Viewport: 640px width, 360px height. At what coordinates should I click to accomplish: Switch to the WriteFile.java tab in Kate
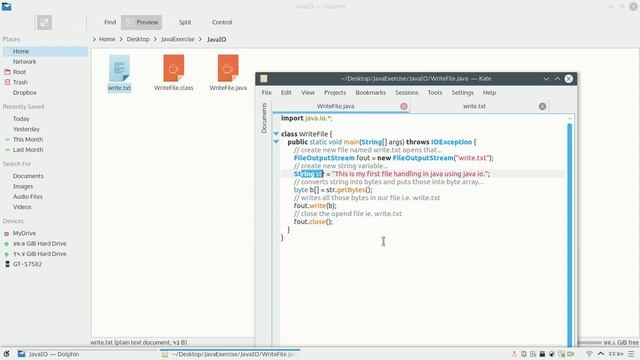point(336,106)
